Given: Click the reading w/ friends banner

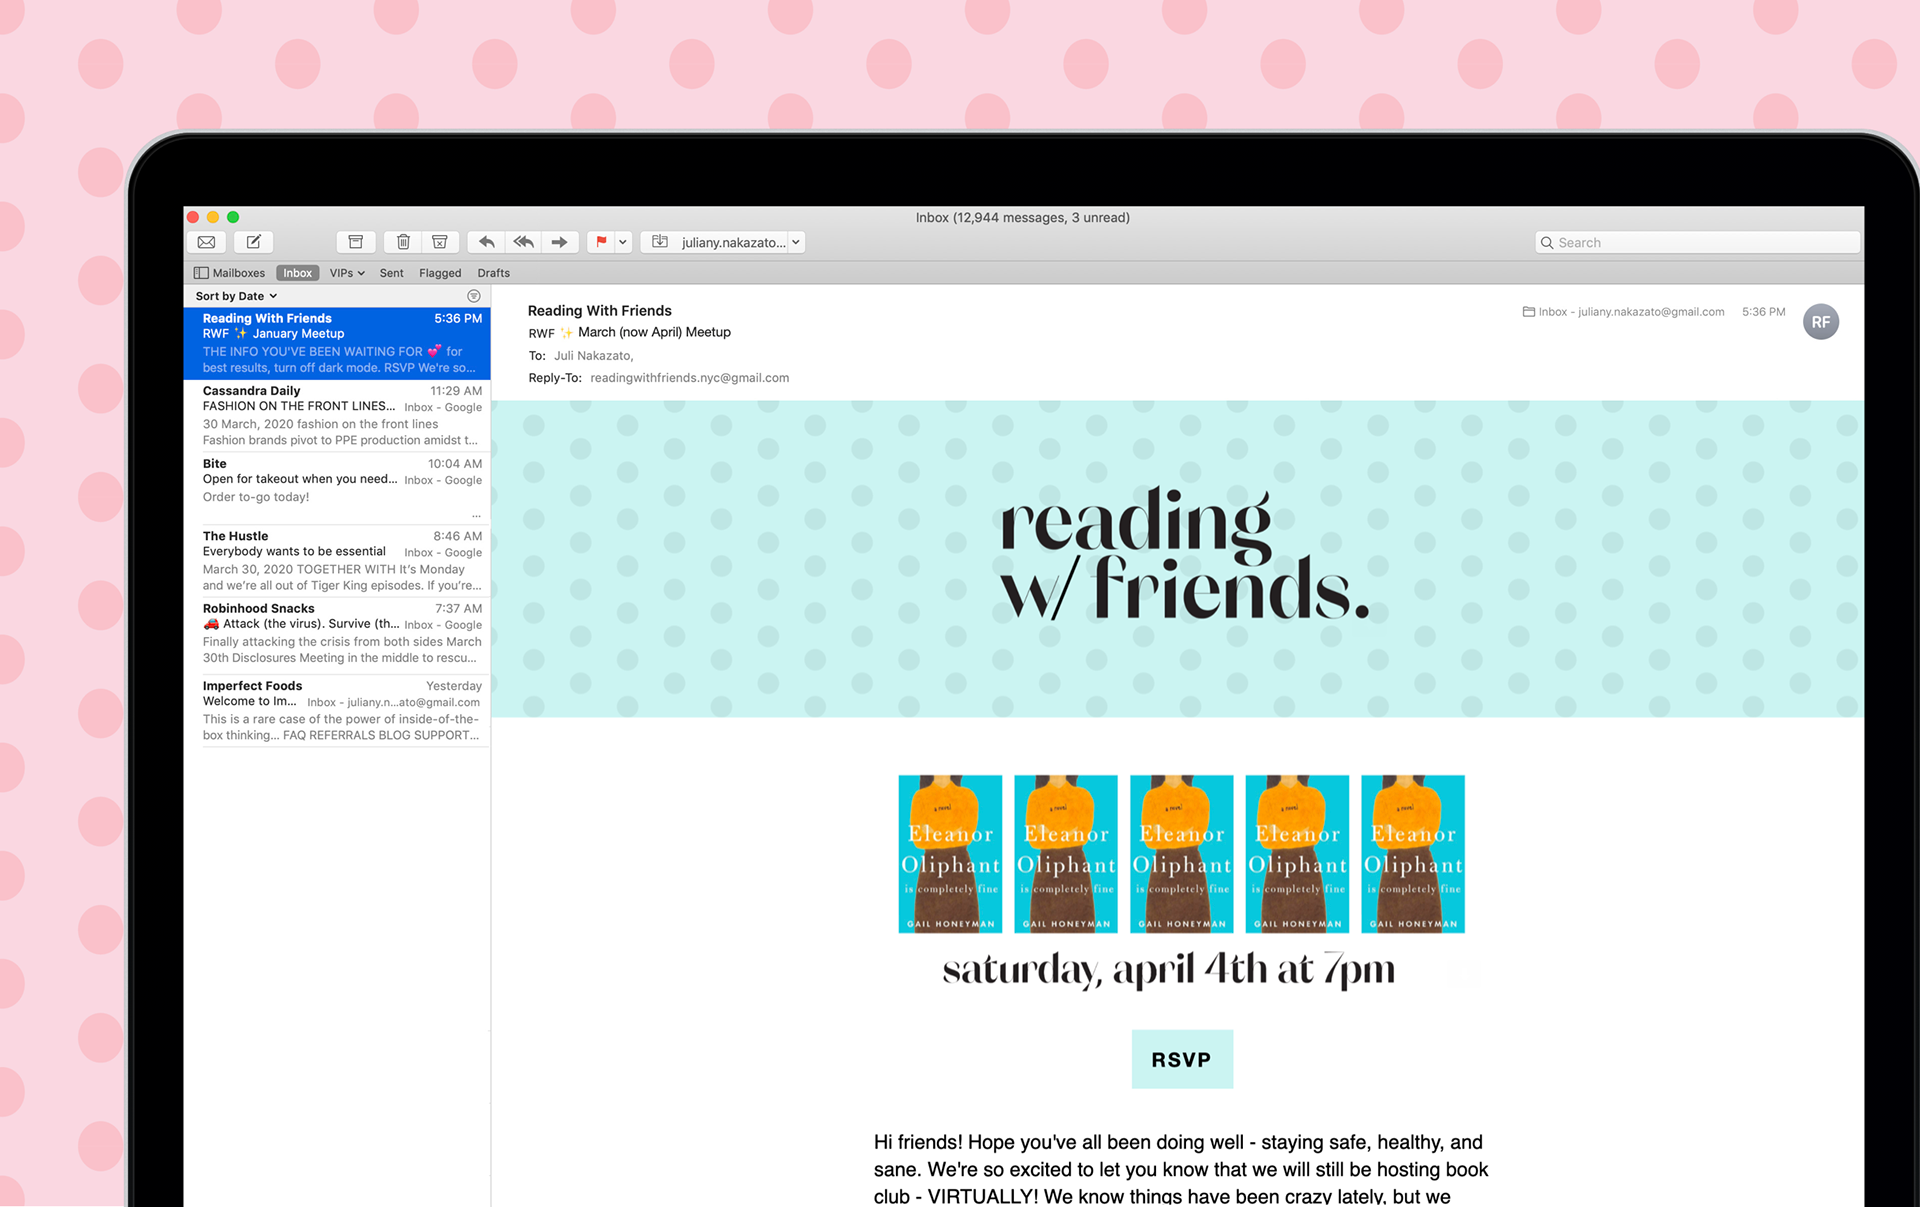Looking at the screenshot, I should (1178, 559).
